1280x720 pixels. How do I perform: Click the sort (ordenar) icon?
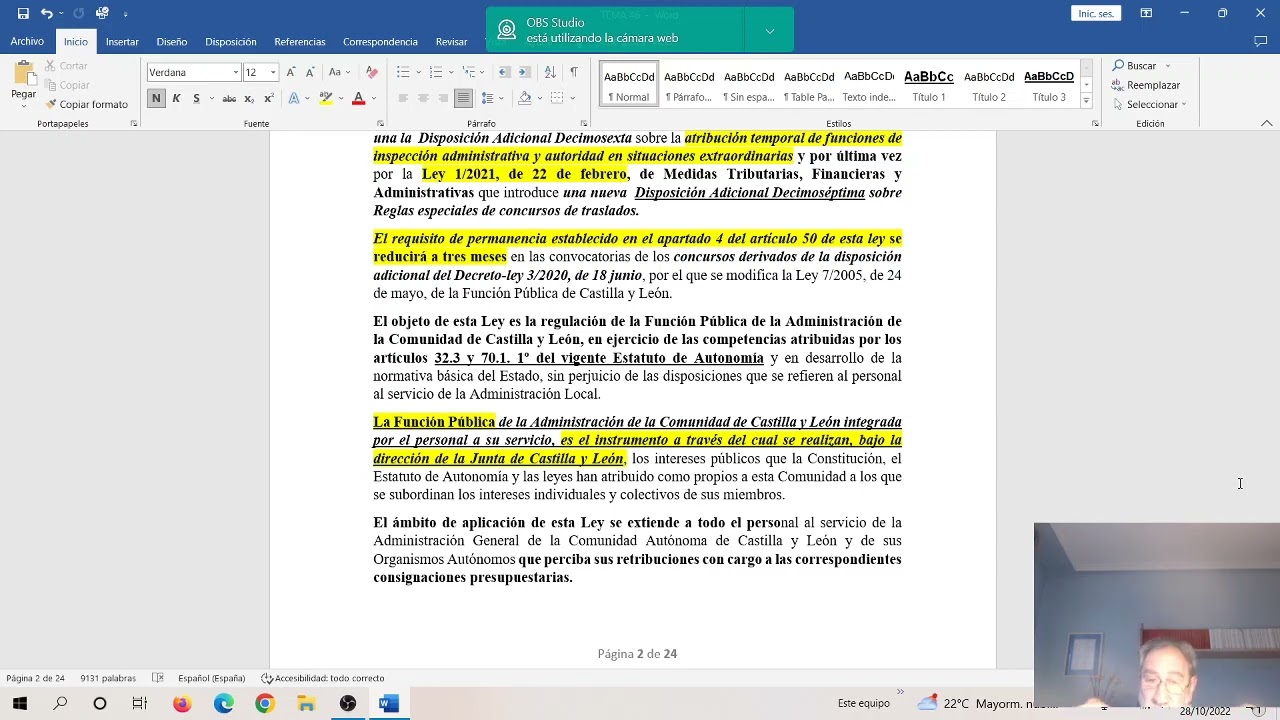click(552, 73)
